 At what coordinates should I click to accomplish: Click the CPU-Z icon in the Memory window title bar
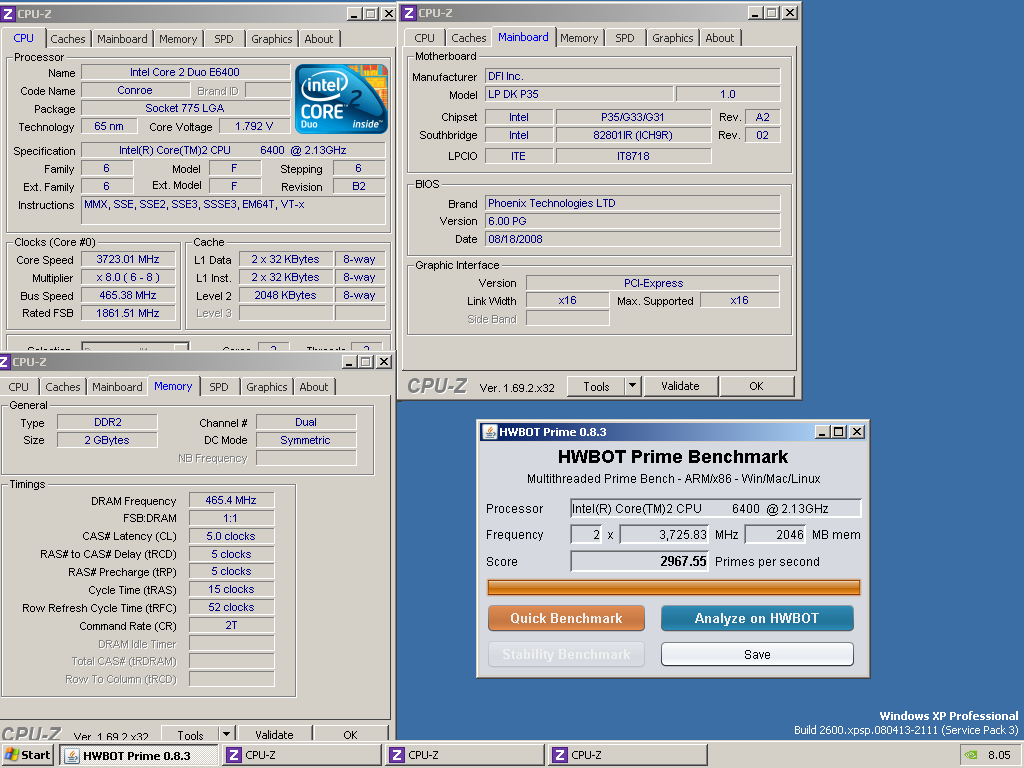[5, 361]
